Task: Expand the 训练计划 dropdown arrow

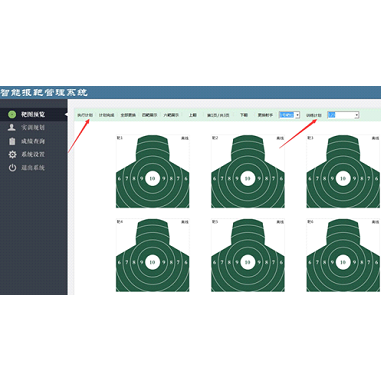Action: [356, 115]
